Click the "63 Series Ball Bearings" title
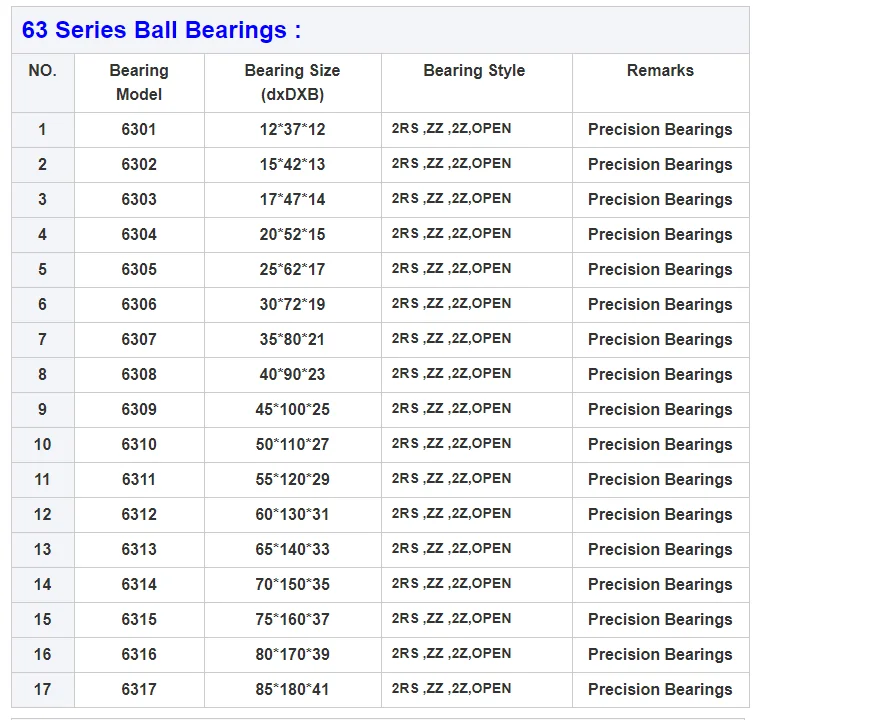Image resolution: width=870 pixels, height=720 pixels. (161, 30)
